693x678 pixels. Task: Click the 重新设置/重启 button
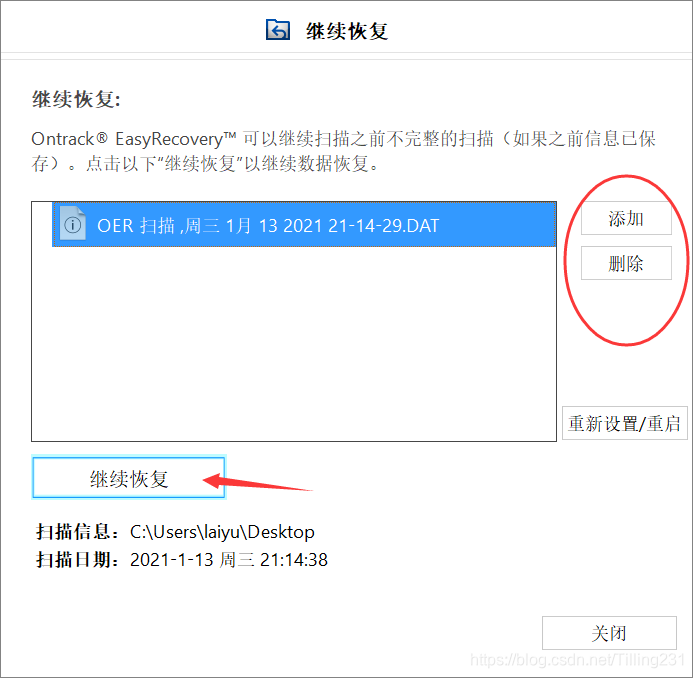[x=624, y=423]
